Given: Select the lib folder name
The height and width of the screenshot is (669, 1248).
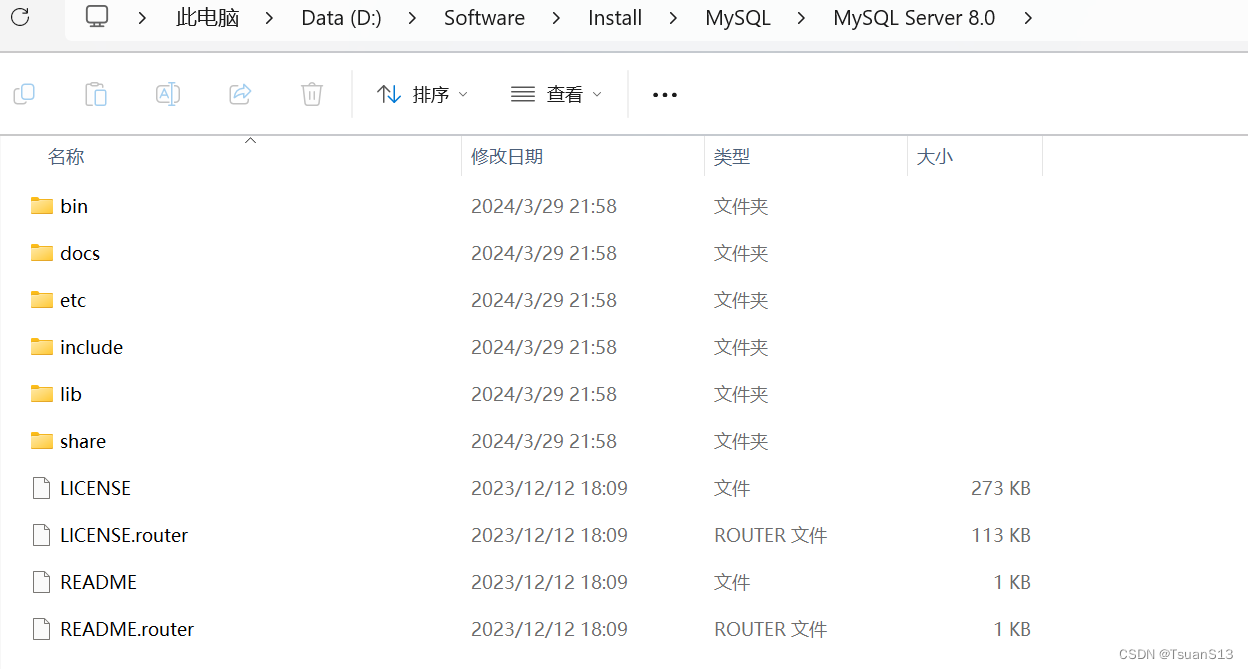Looking at the screenshot, I should click(70, 394).
